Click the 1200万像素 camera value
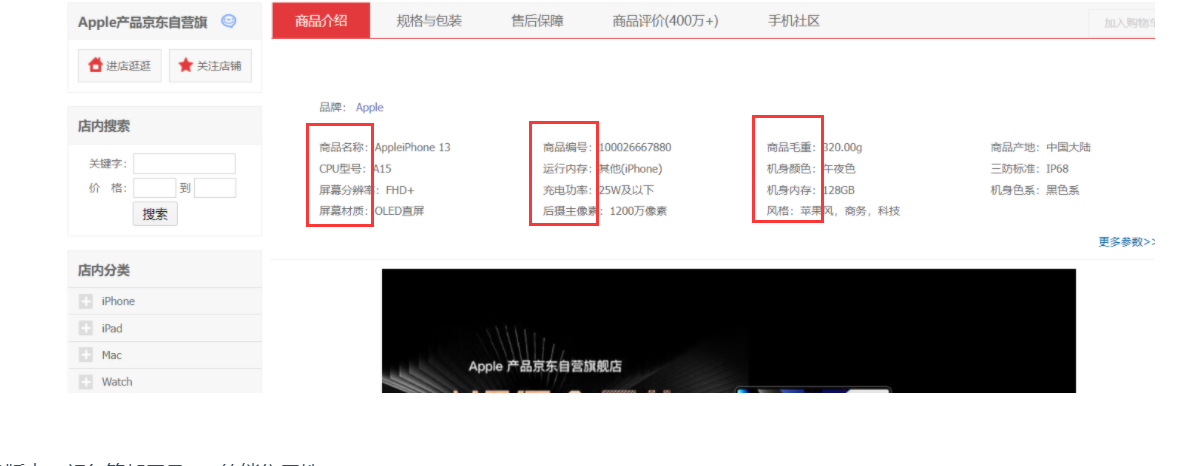The image size is (1178, 466). point(638,211)
